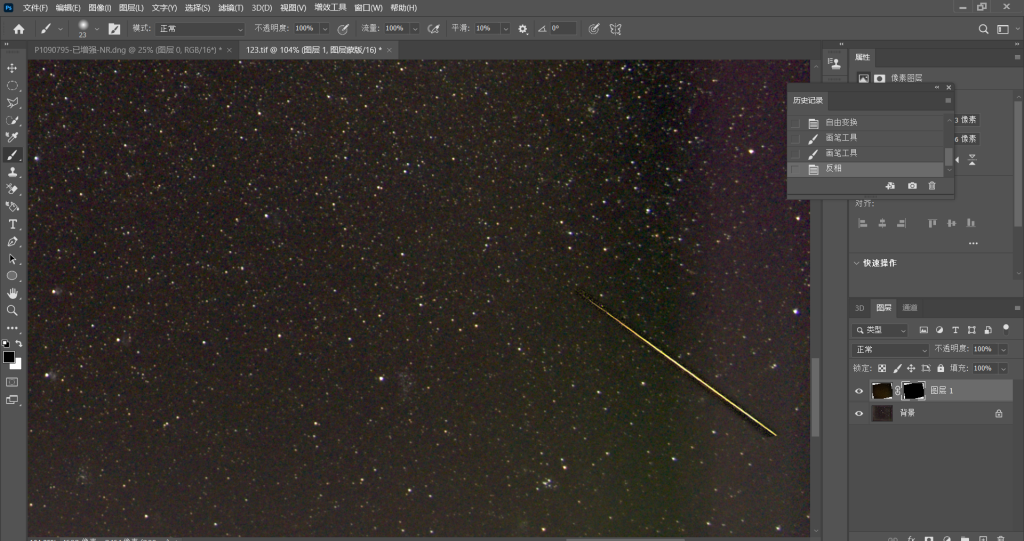Screen dimensions: 1024x541
Task: Toggle pressure control for brush size
Action: point(594,29)
